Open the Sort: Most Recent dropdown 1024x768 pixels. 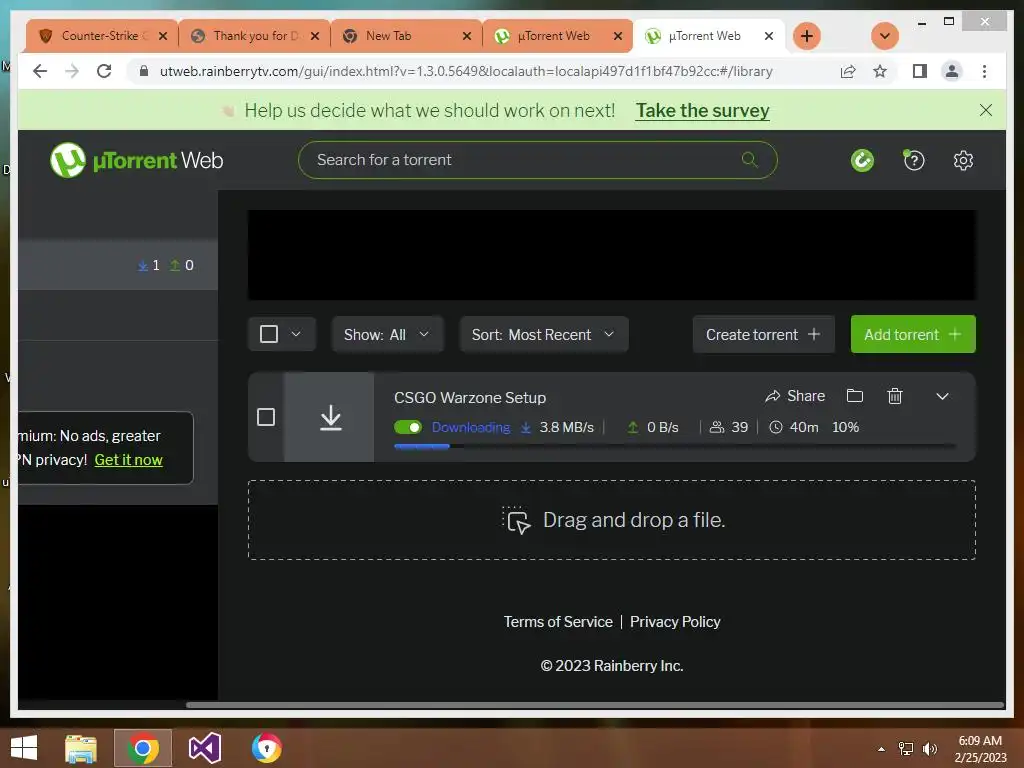[x=543, y=334]
